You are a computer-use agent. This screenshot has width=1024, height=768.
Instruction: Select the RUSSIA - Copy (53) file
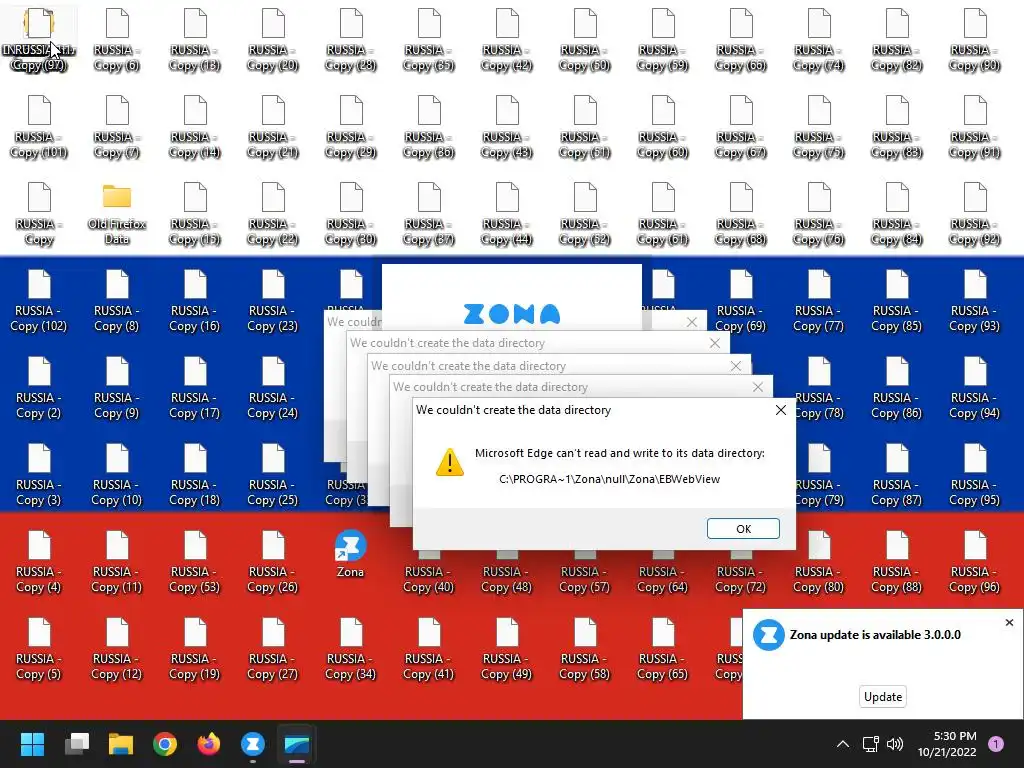pyautogui.click(x=195, y=562)
